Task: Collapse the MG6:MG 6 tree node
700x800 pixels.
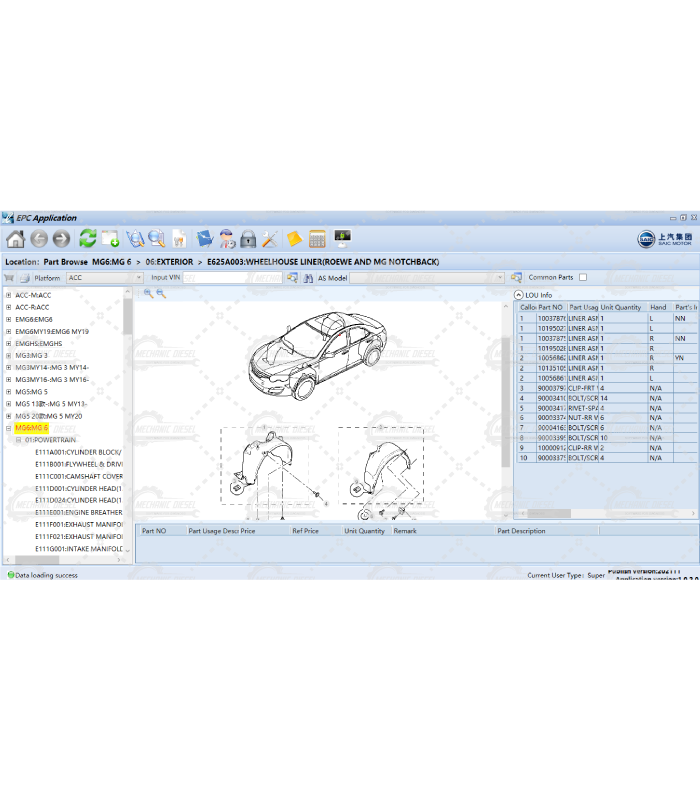Action: click(8, 428)
